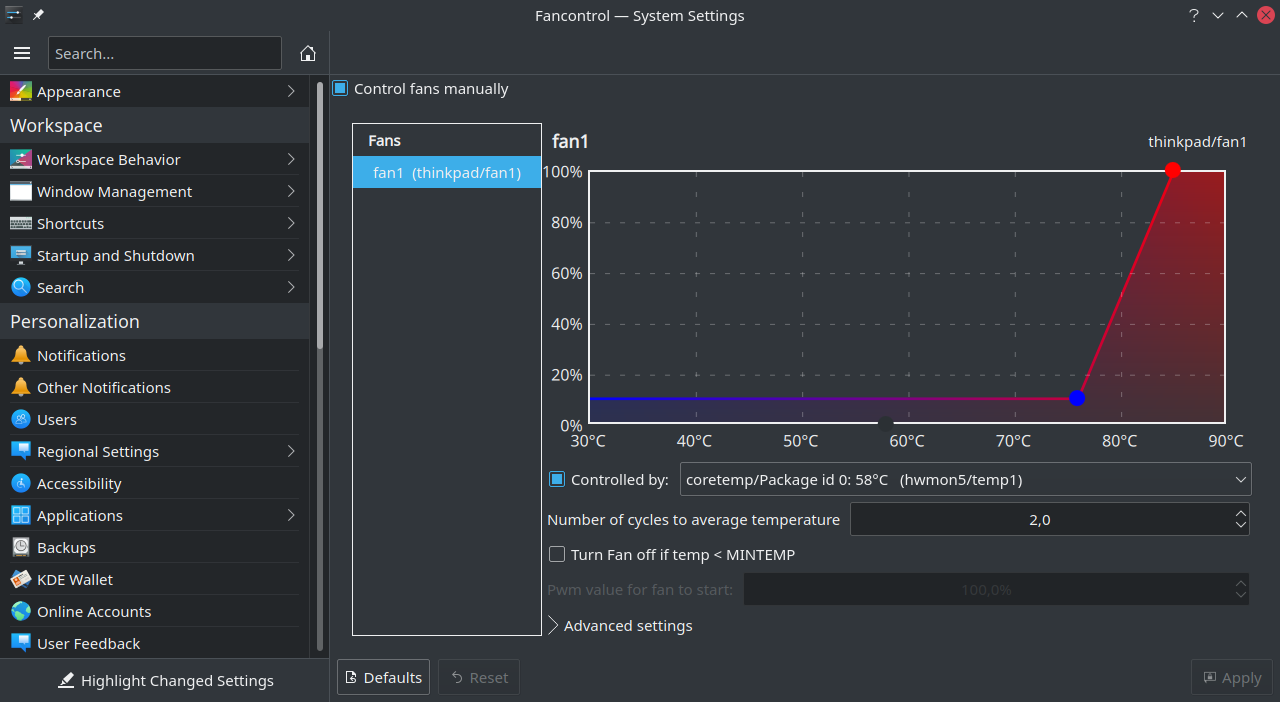Expand Advanced settings

620,625
